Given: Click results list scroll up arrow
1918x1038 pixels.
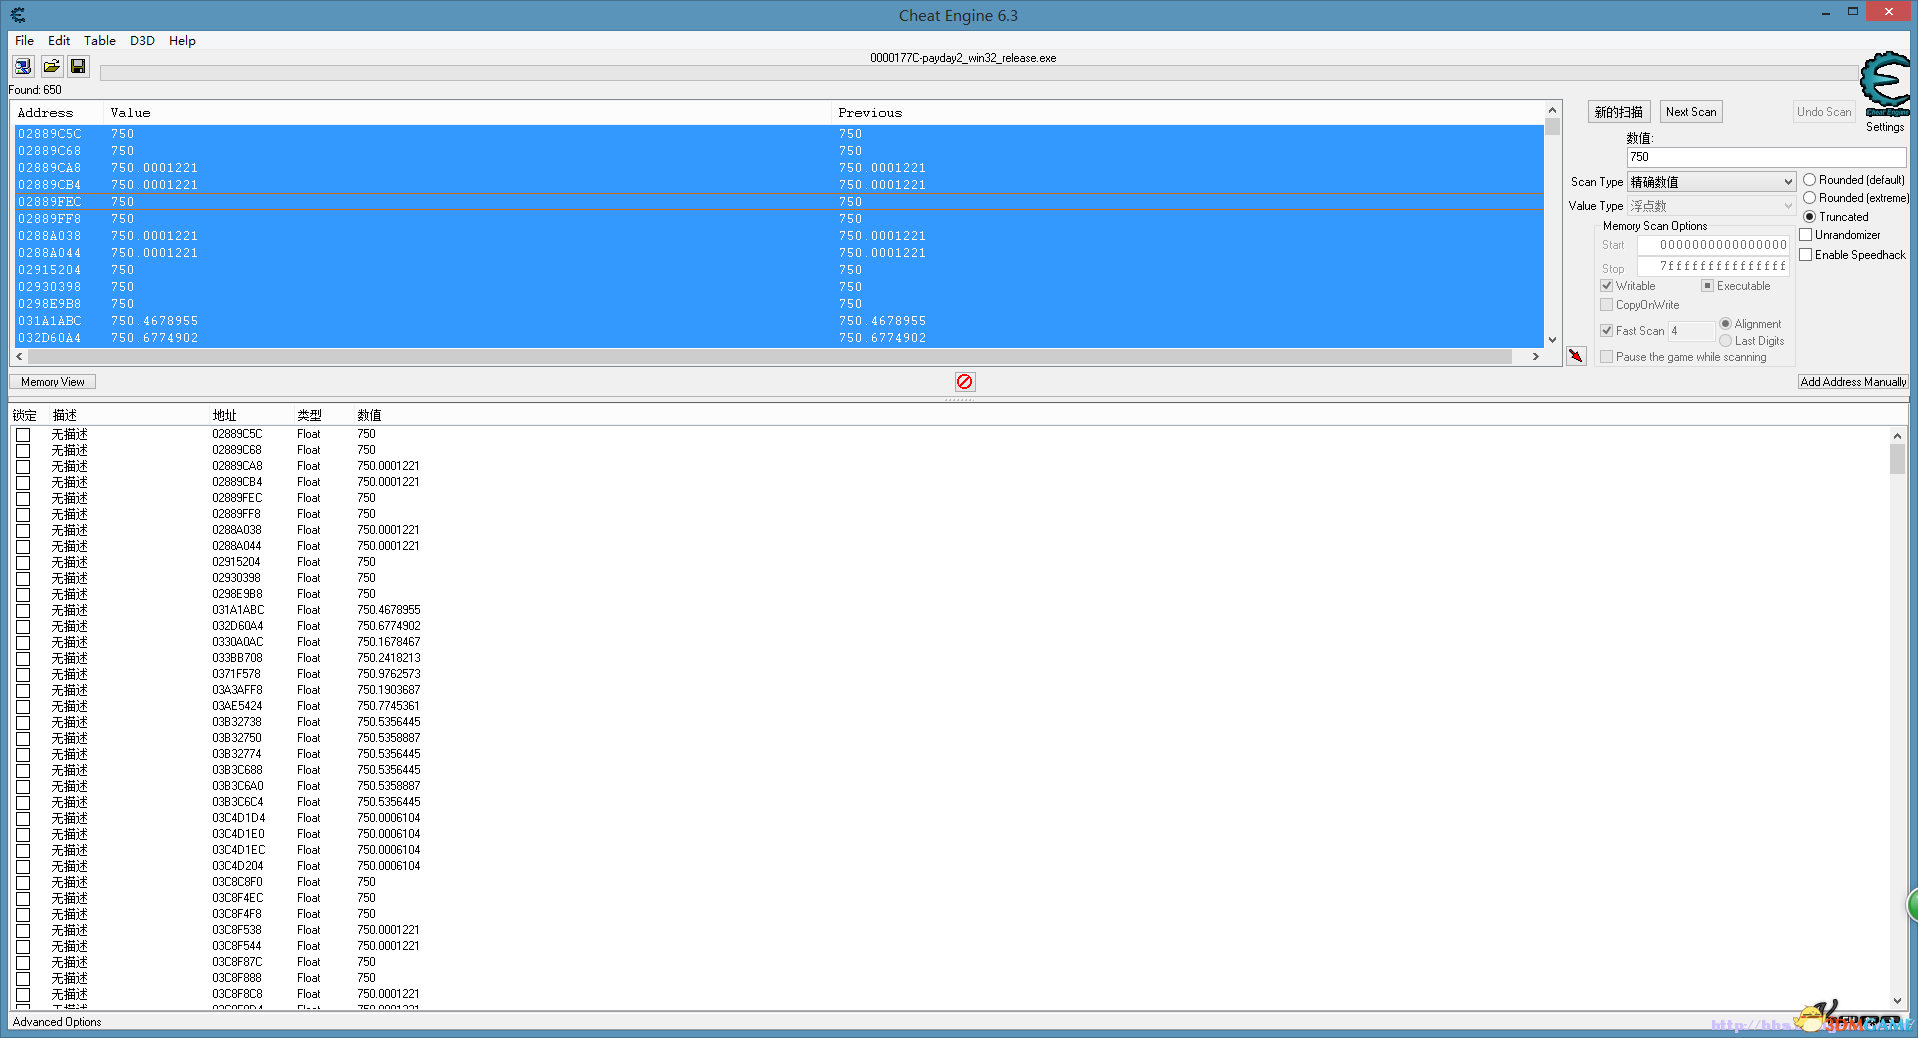Looking at the screenshot, I should tap(1552, 110).
